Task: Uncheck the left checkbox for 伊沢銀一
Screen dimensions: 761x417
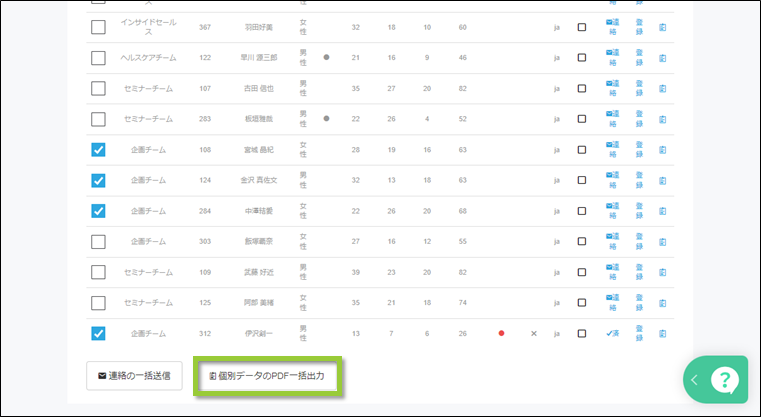Action: (98, 333)
